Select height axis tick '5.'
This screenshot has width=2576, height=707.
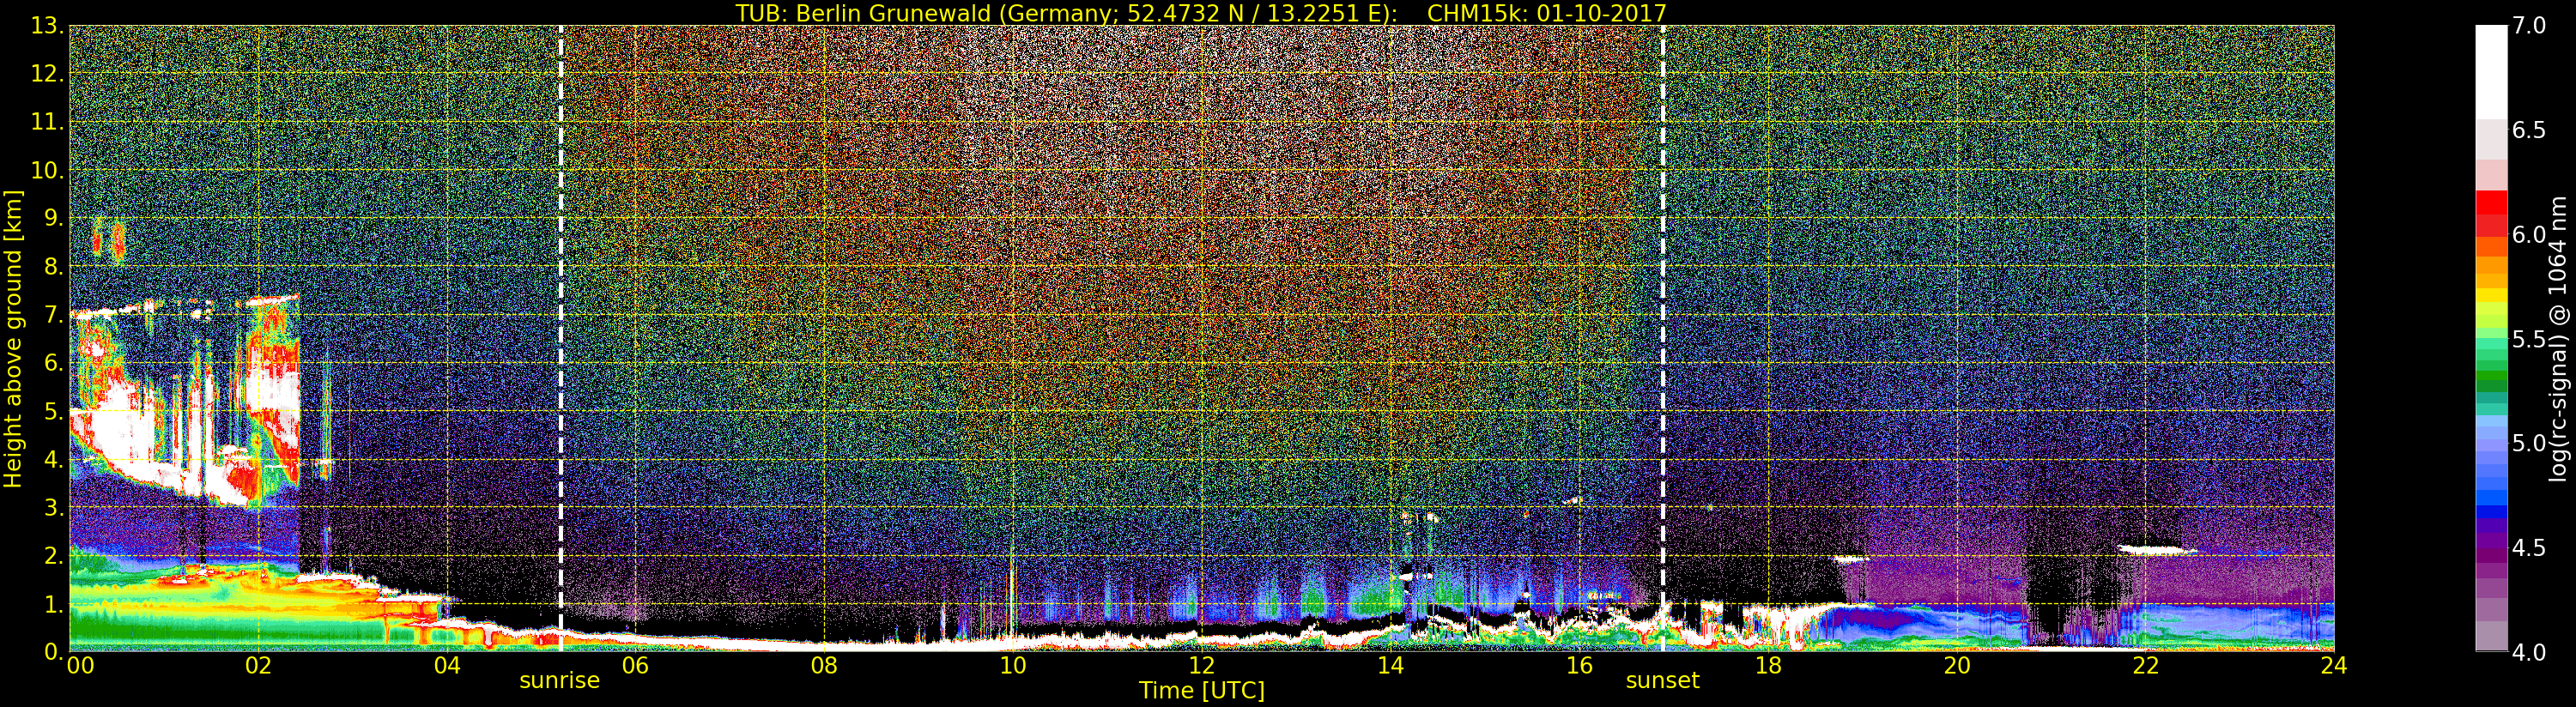(x=54, y=411)
